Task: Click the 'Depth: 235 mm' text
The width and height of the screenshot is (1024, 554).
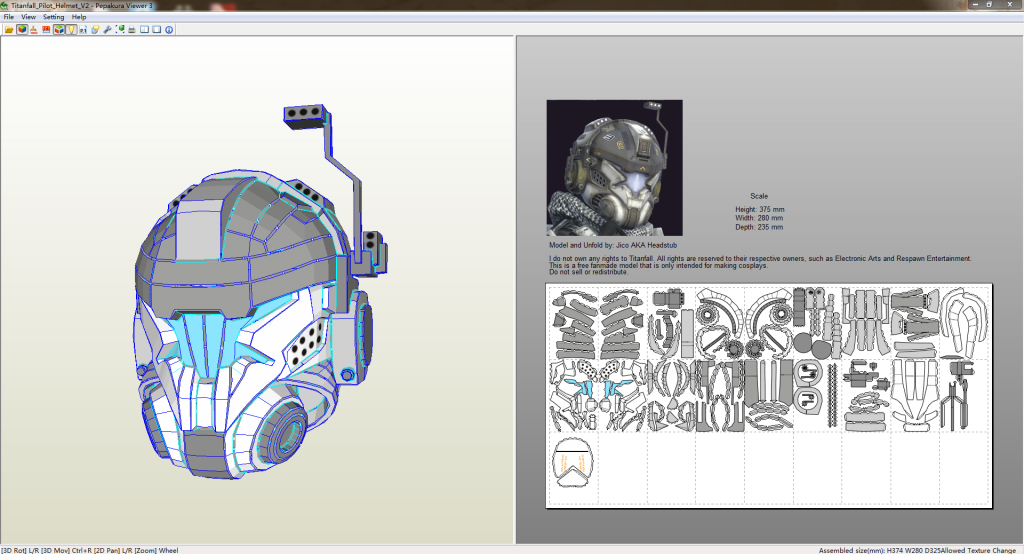Action: (x=759, y=227)
